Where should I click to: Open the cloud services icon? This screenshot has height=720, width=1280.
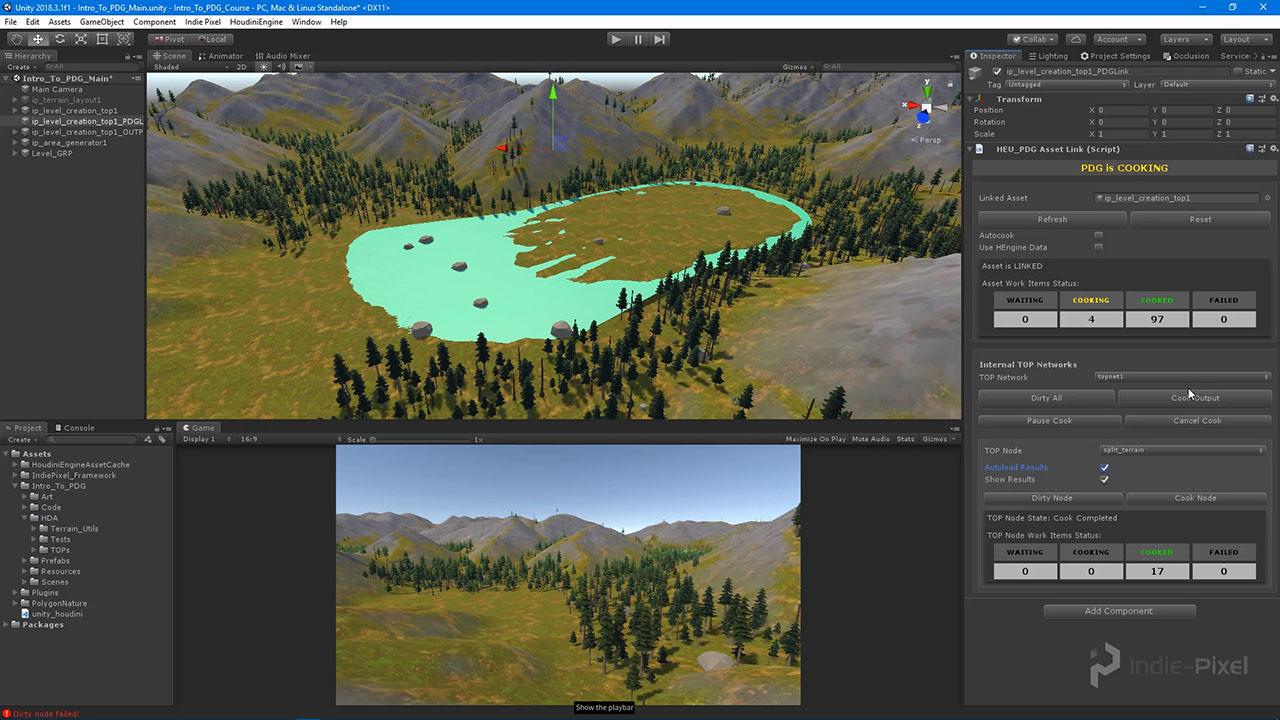[1075, 39]
